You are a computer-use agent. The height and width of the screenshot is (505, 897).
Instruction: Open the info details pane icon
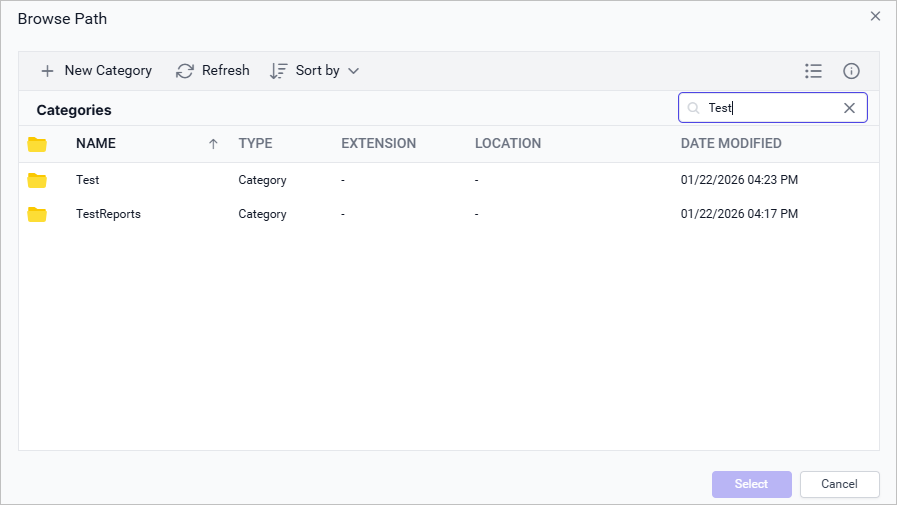pyautogui.click(x=851, y=71)
